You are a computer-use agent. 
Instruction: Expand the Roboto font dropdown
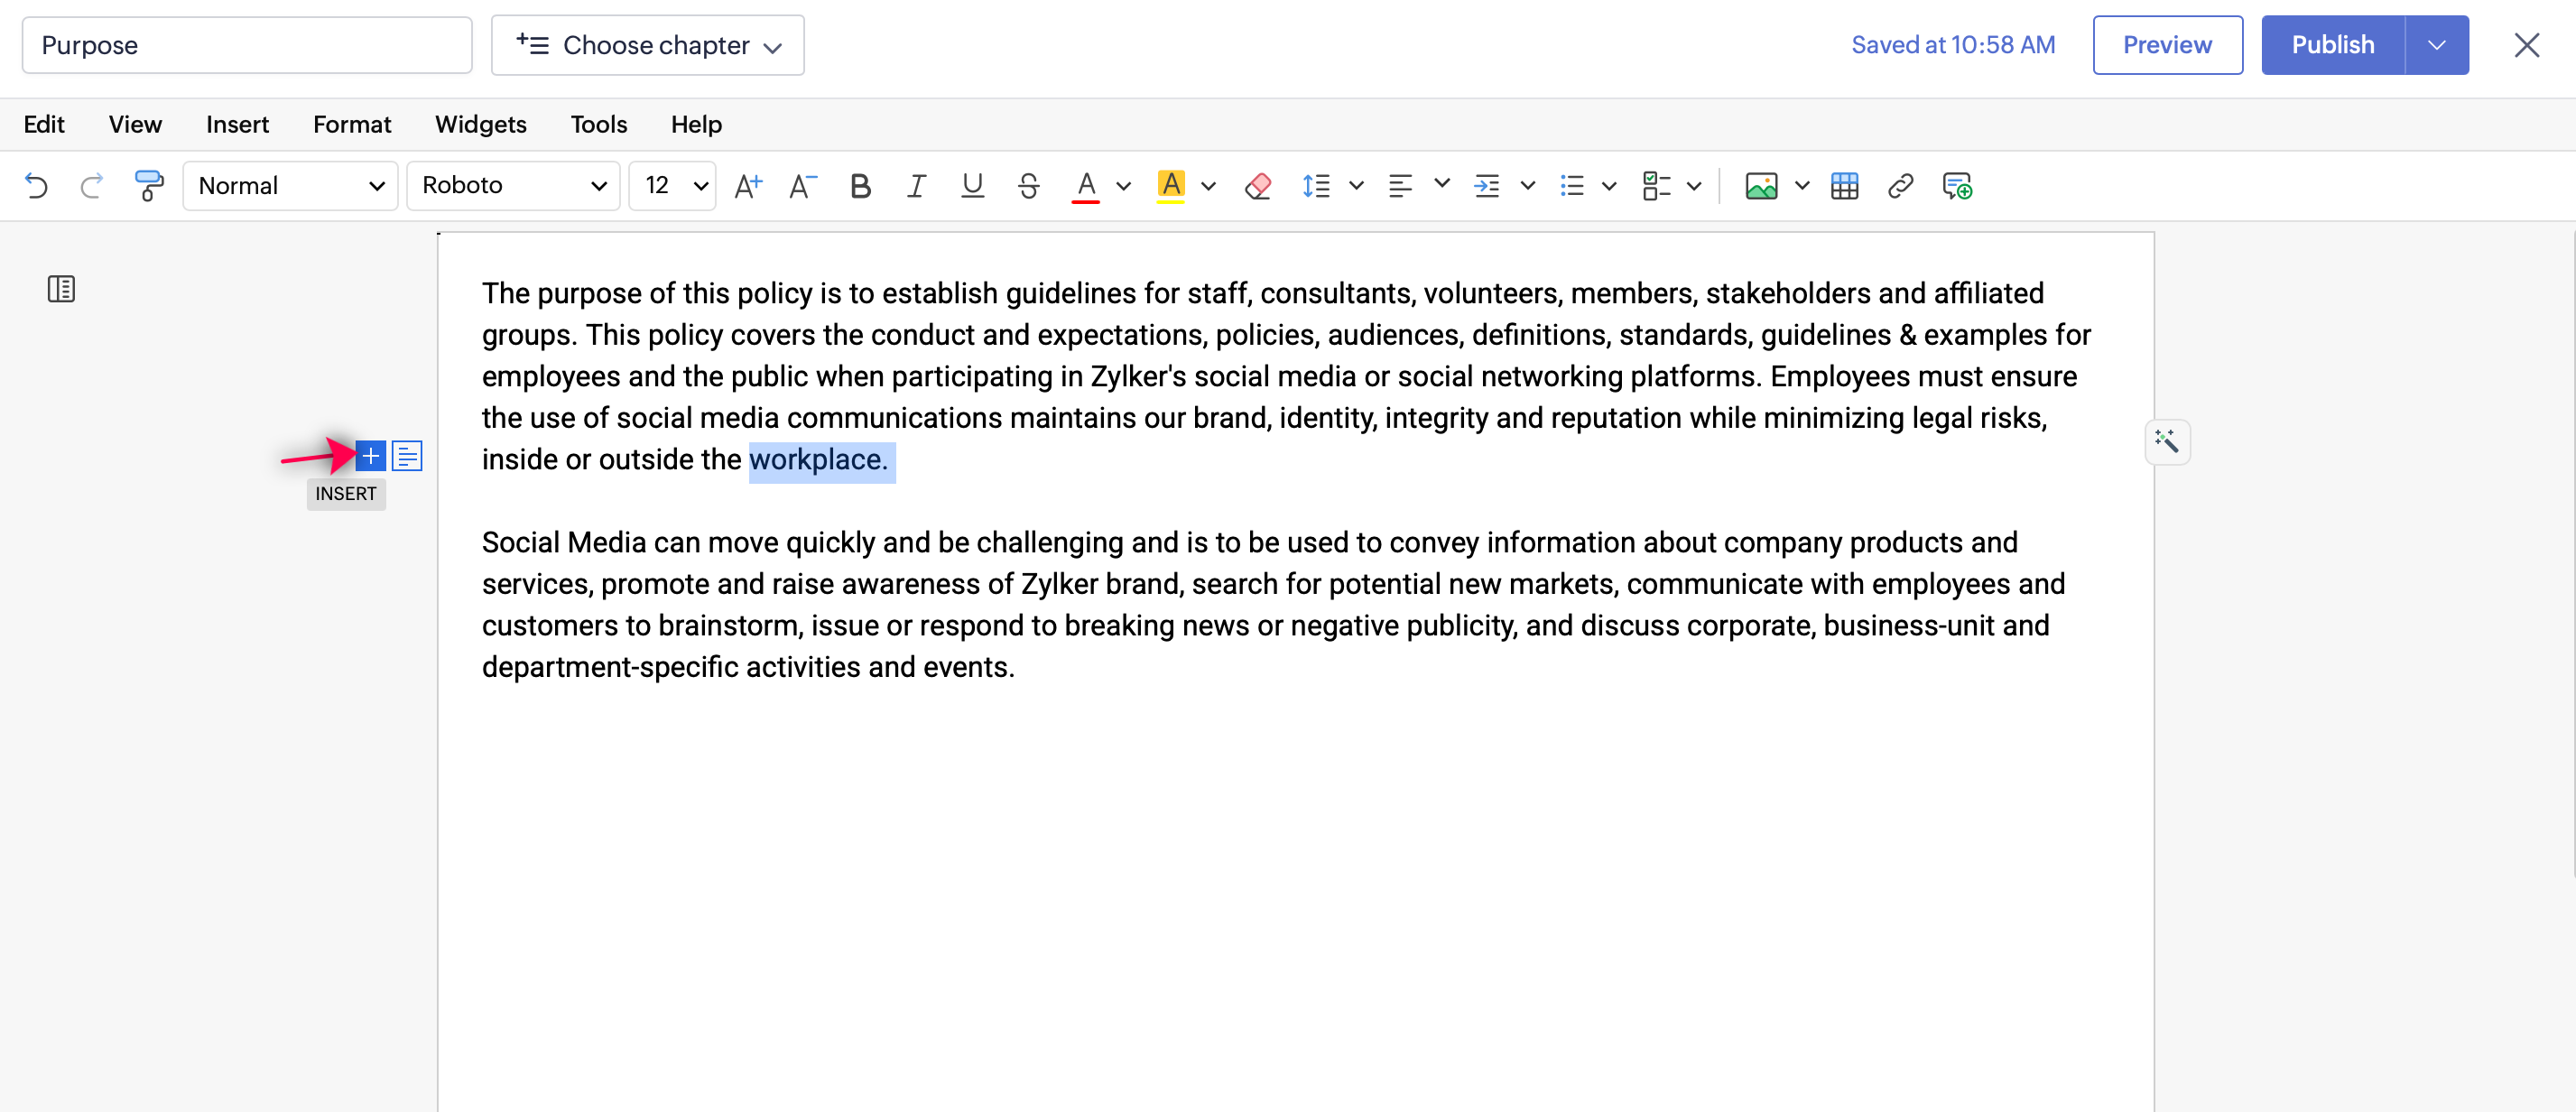point(513,186)
